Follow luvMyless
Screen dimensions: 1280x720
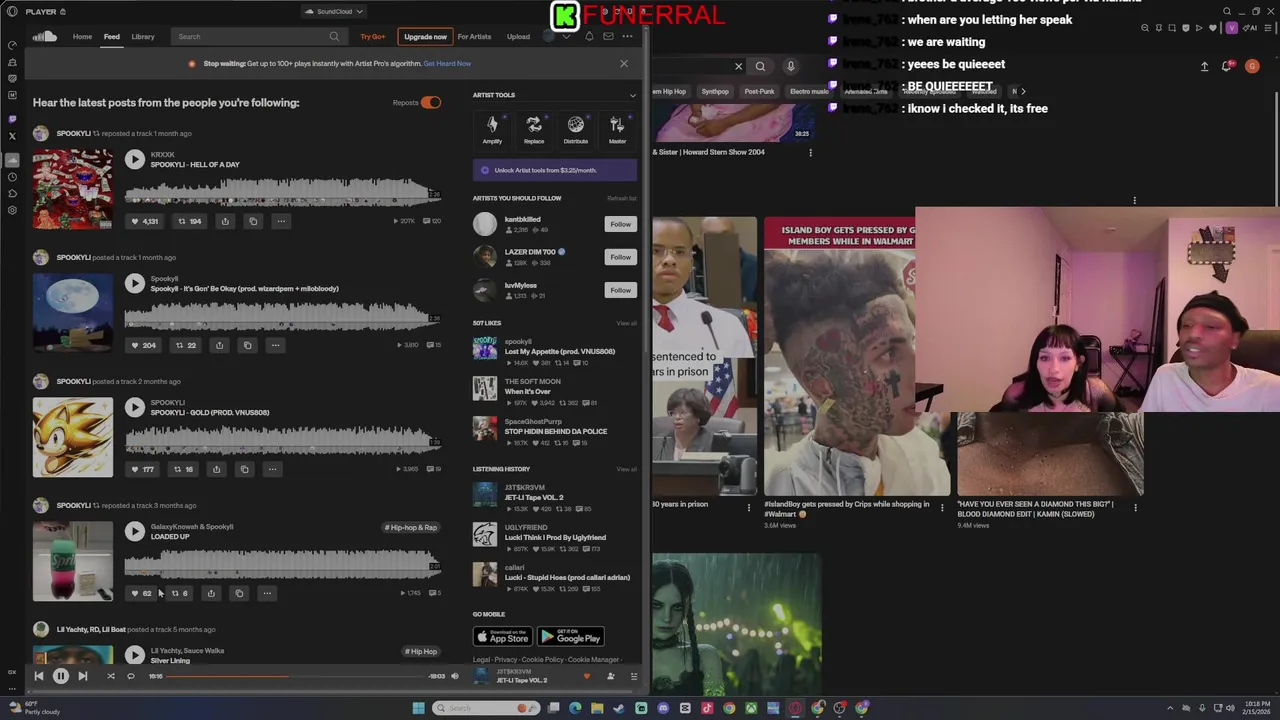[621, 290]
